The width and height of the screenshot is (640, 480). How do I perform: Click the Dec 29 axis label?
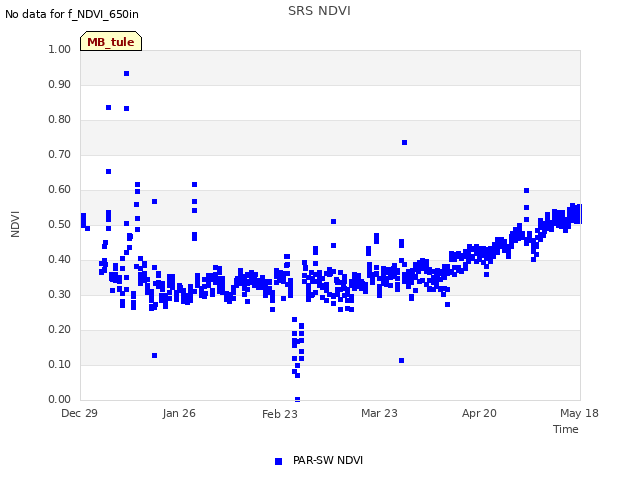tap(79, 413)
